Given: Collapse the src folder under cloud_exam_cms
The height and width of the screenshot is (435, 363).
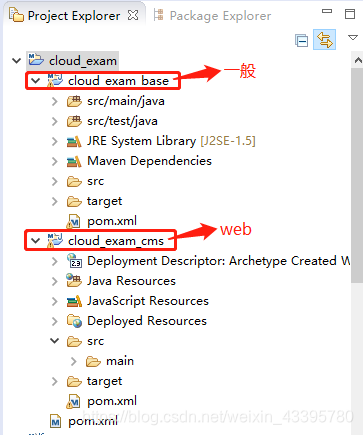Looking at the screenshot, I should pyautogui.click(x=55, y=341).
